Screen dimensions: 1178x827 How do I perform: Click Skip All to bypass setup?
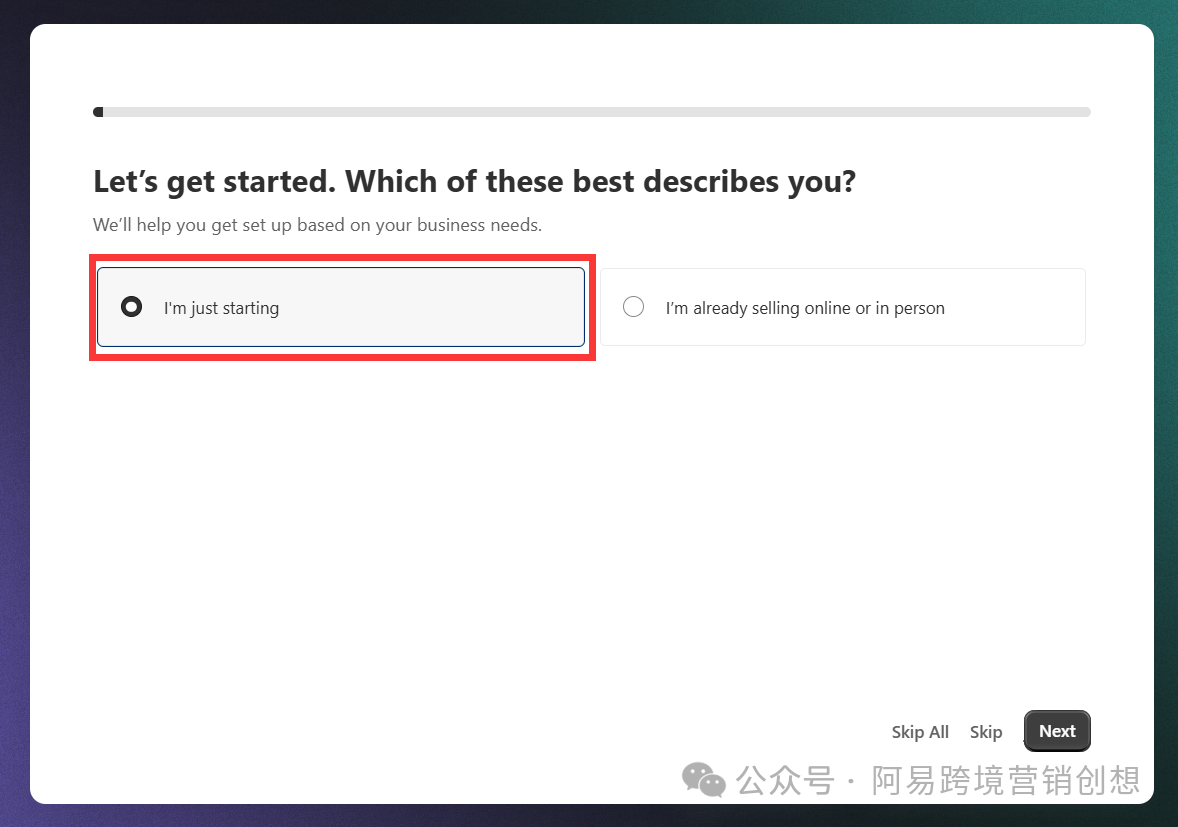click(919, 732)
